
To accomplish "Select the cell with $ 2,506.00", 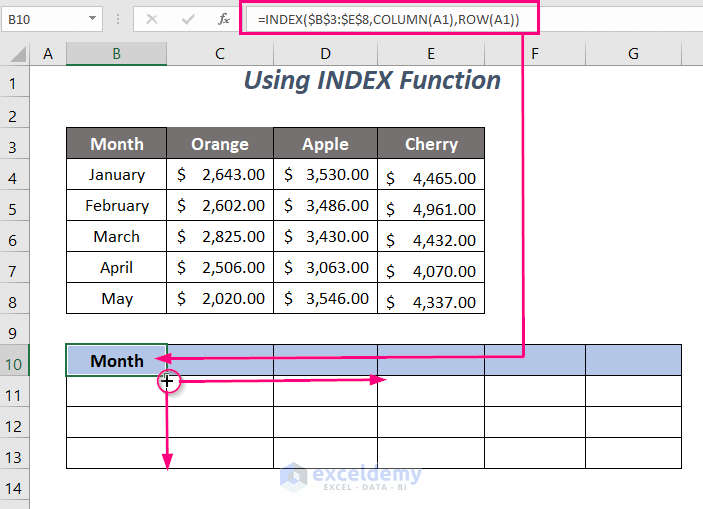I will coord(220,267).
